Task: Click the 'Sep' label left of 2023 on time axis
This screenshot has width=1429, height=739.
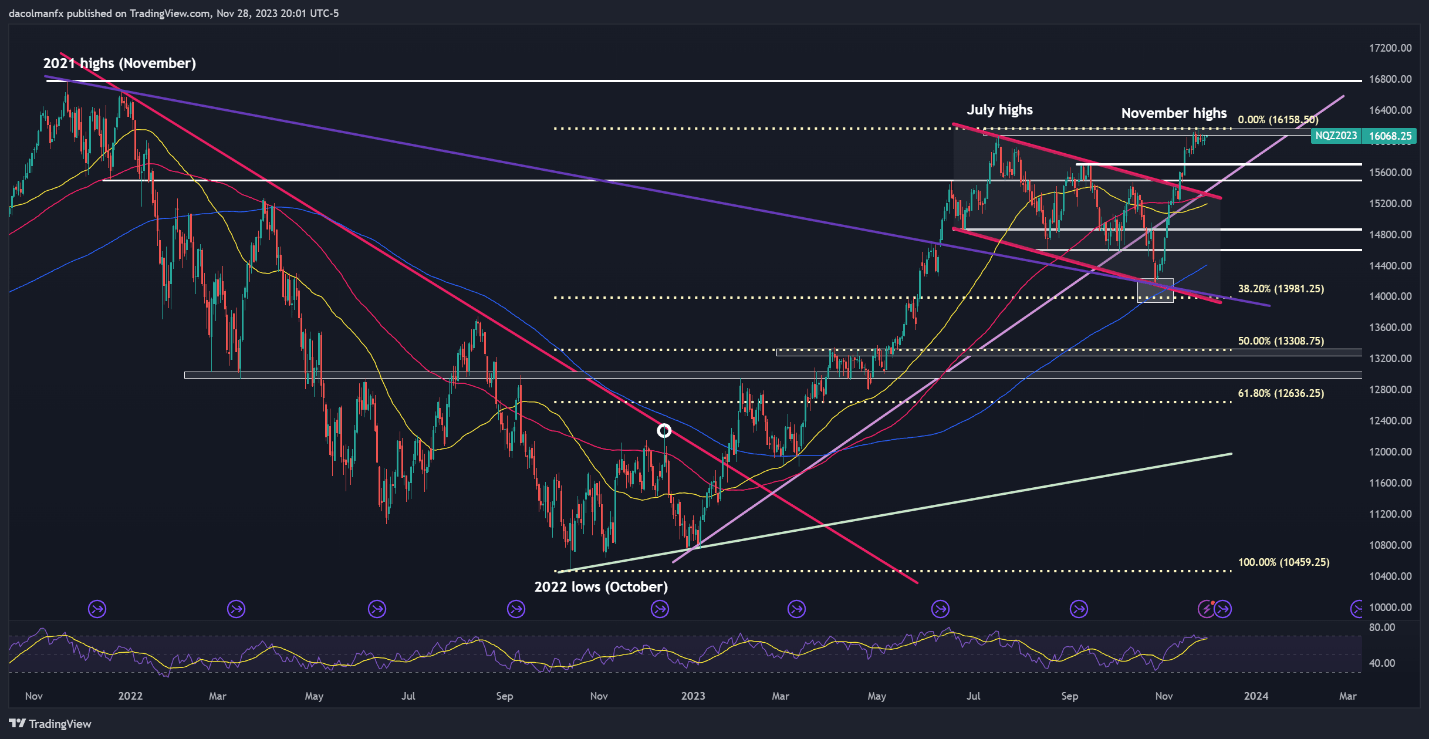Action: (x=504, y=695)
